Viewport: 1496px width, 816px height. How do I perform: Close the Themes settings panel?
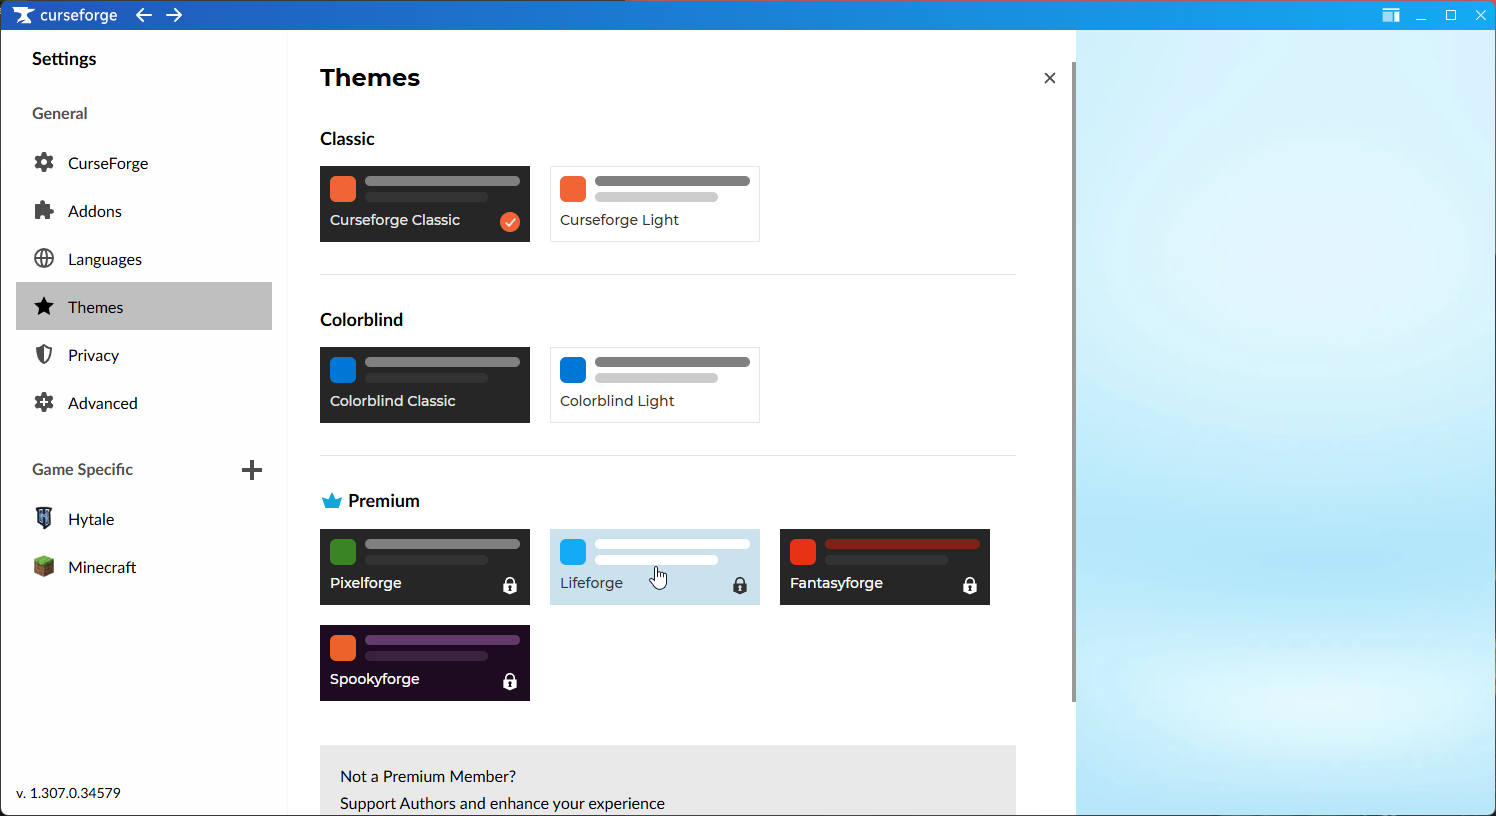click(x=1049, y=78)
